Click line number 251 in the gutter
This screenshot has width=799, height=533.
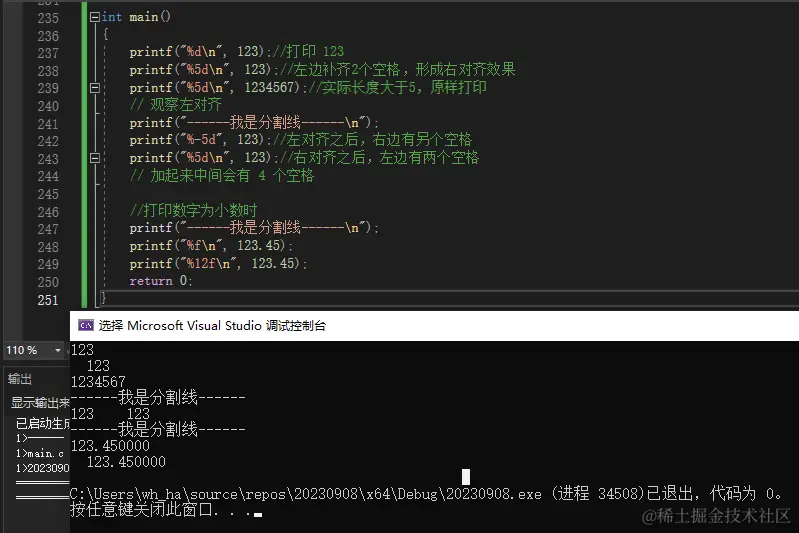[x=48, y=300]
